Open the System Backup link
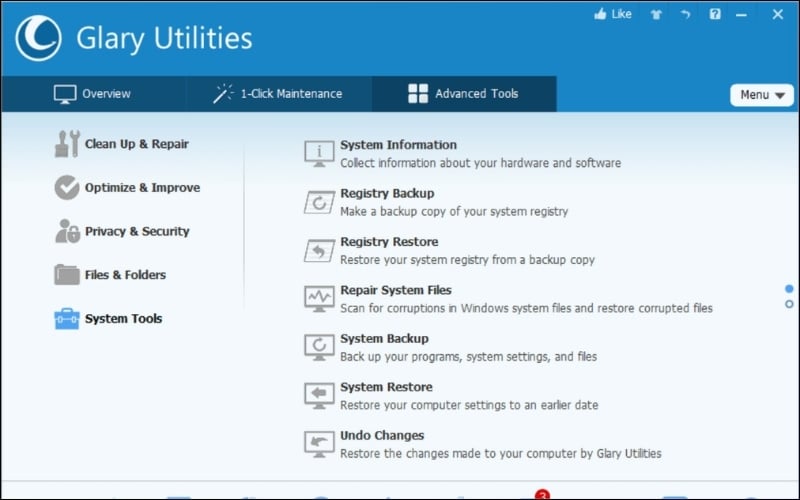800x500 pixels. click(384, 339)
